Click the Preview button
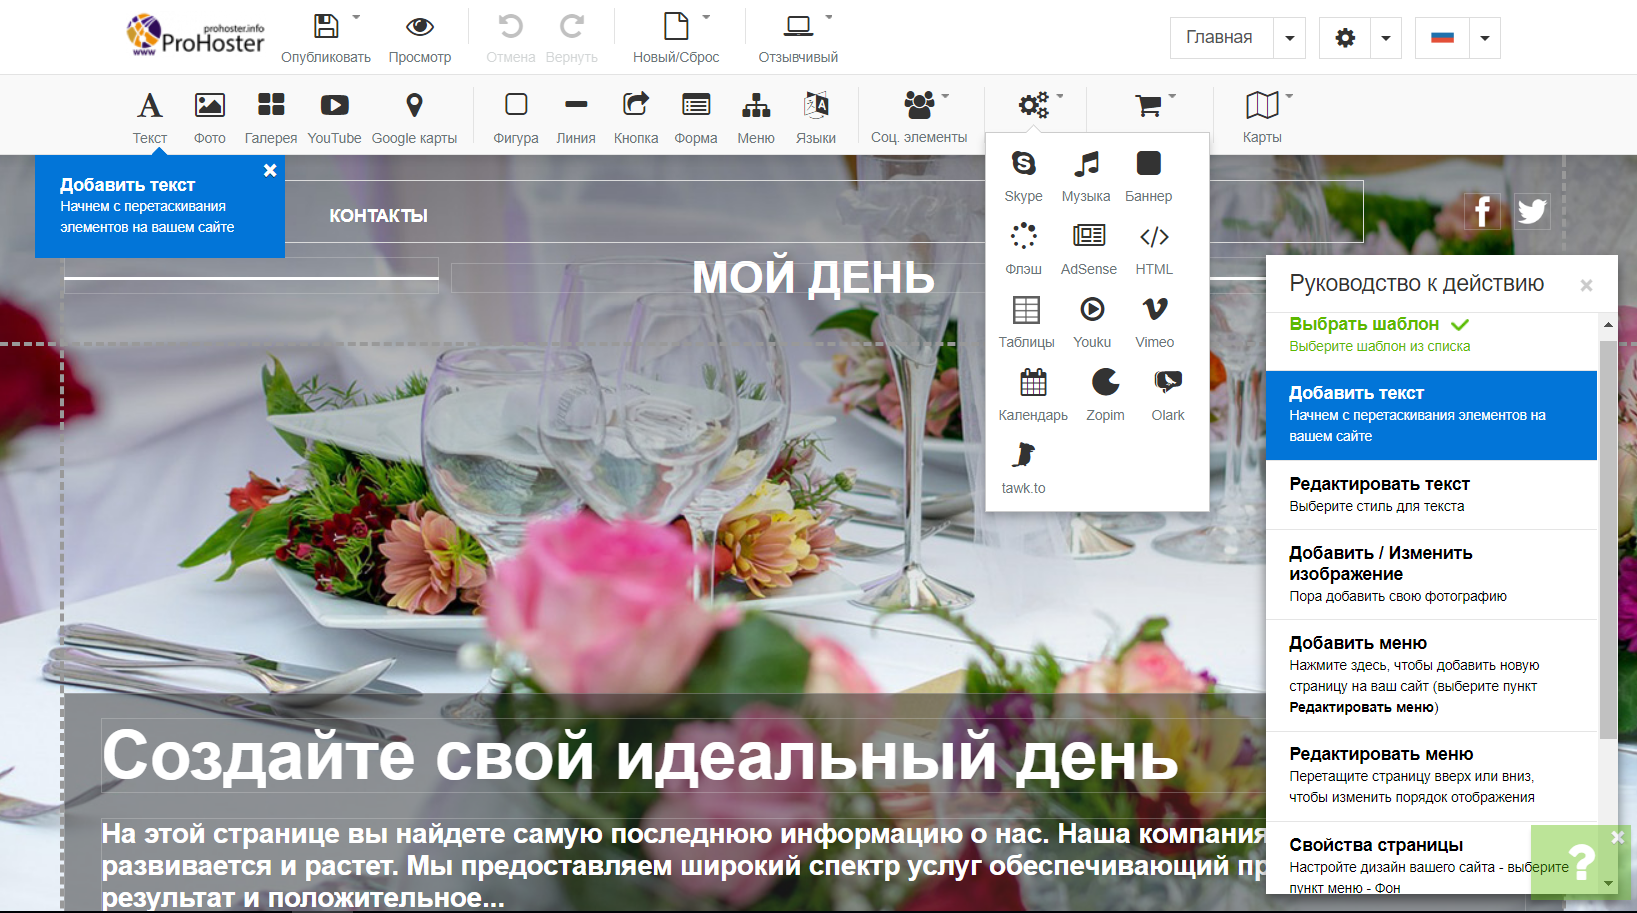1637x913 pixels. coord(420,38)
